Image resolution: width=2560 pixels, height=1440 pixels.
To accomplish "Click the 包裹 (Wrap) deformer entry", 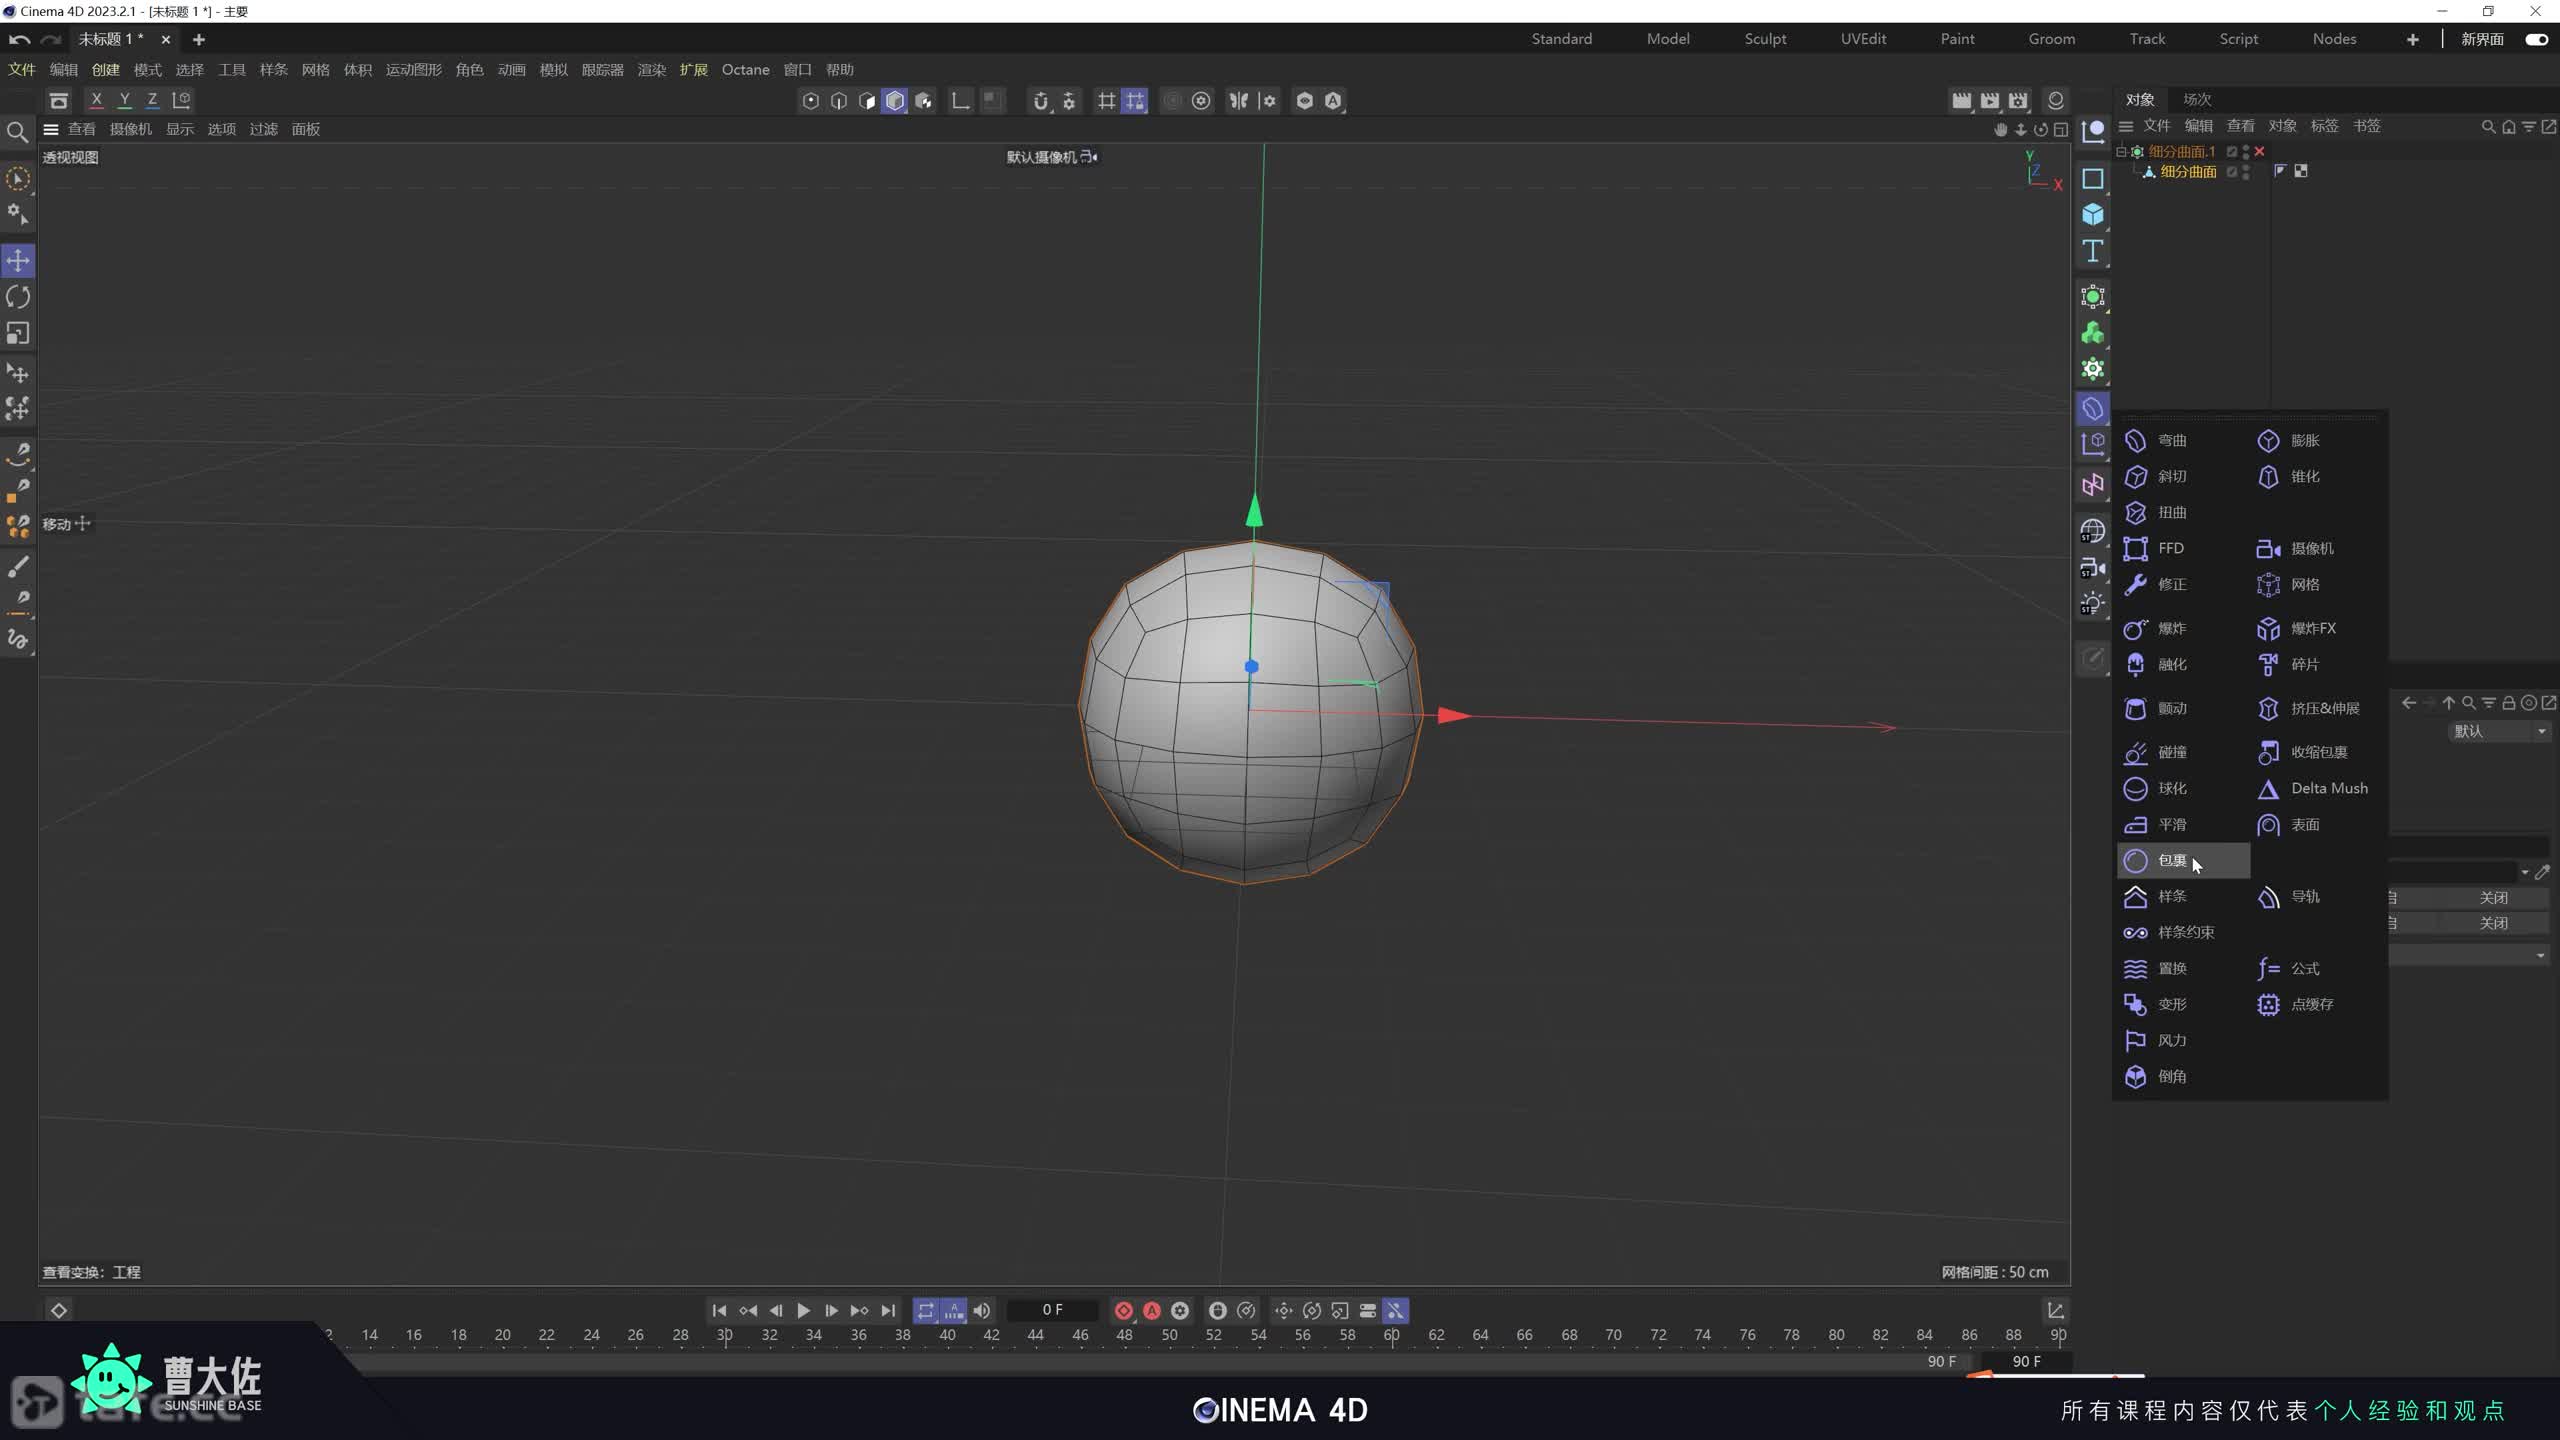I will (2170, 860).
